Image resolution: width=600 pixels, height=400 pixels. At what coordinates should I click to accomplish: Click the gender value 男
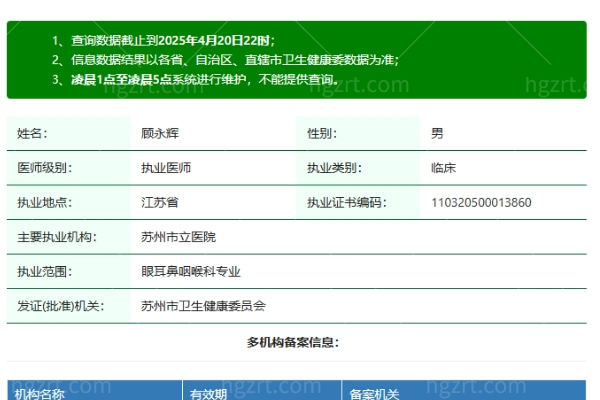tap(437, 133)
